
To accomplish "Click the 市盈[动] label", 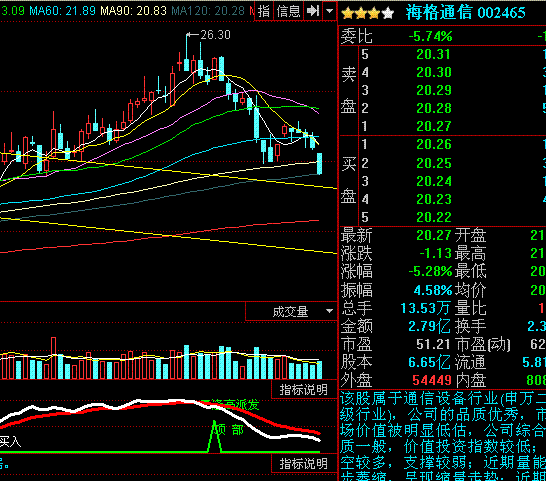I will [483, 345].
